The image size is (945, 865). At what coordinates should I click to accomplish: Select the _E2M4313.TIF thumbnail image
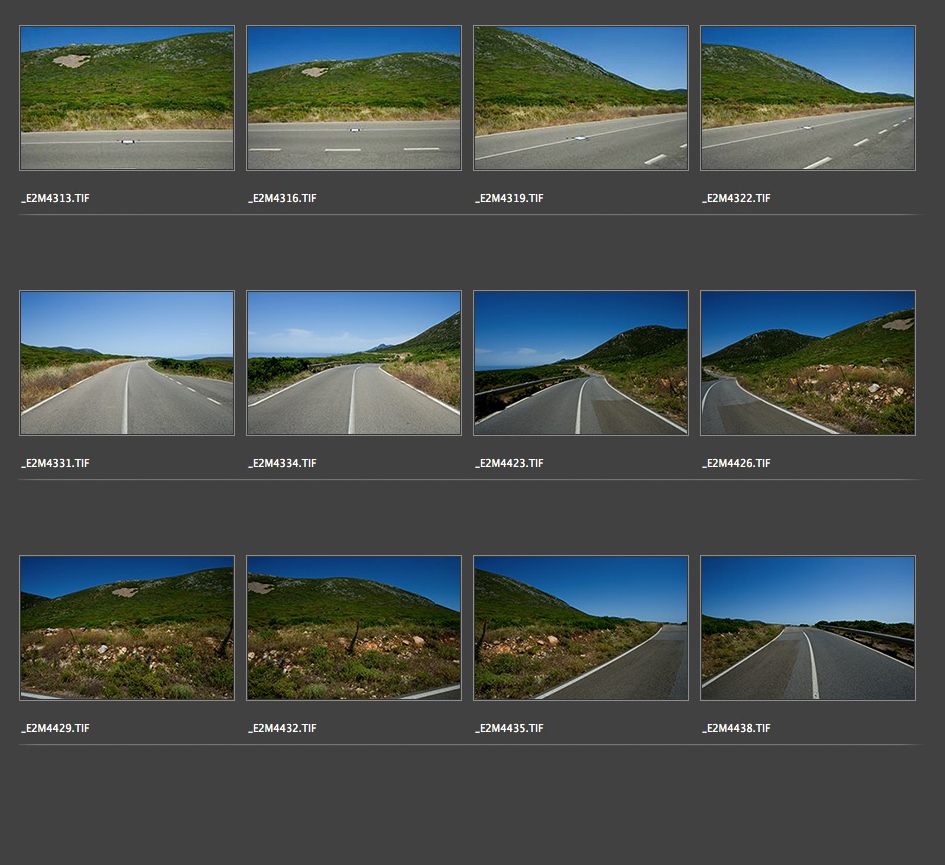(x=127, y=98)
